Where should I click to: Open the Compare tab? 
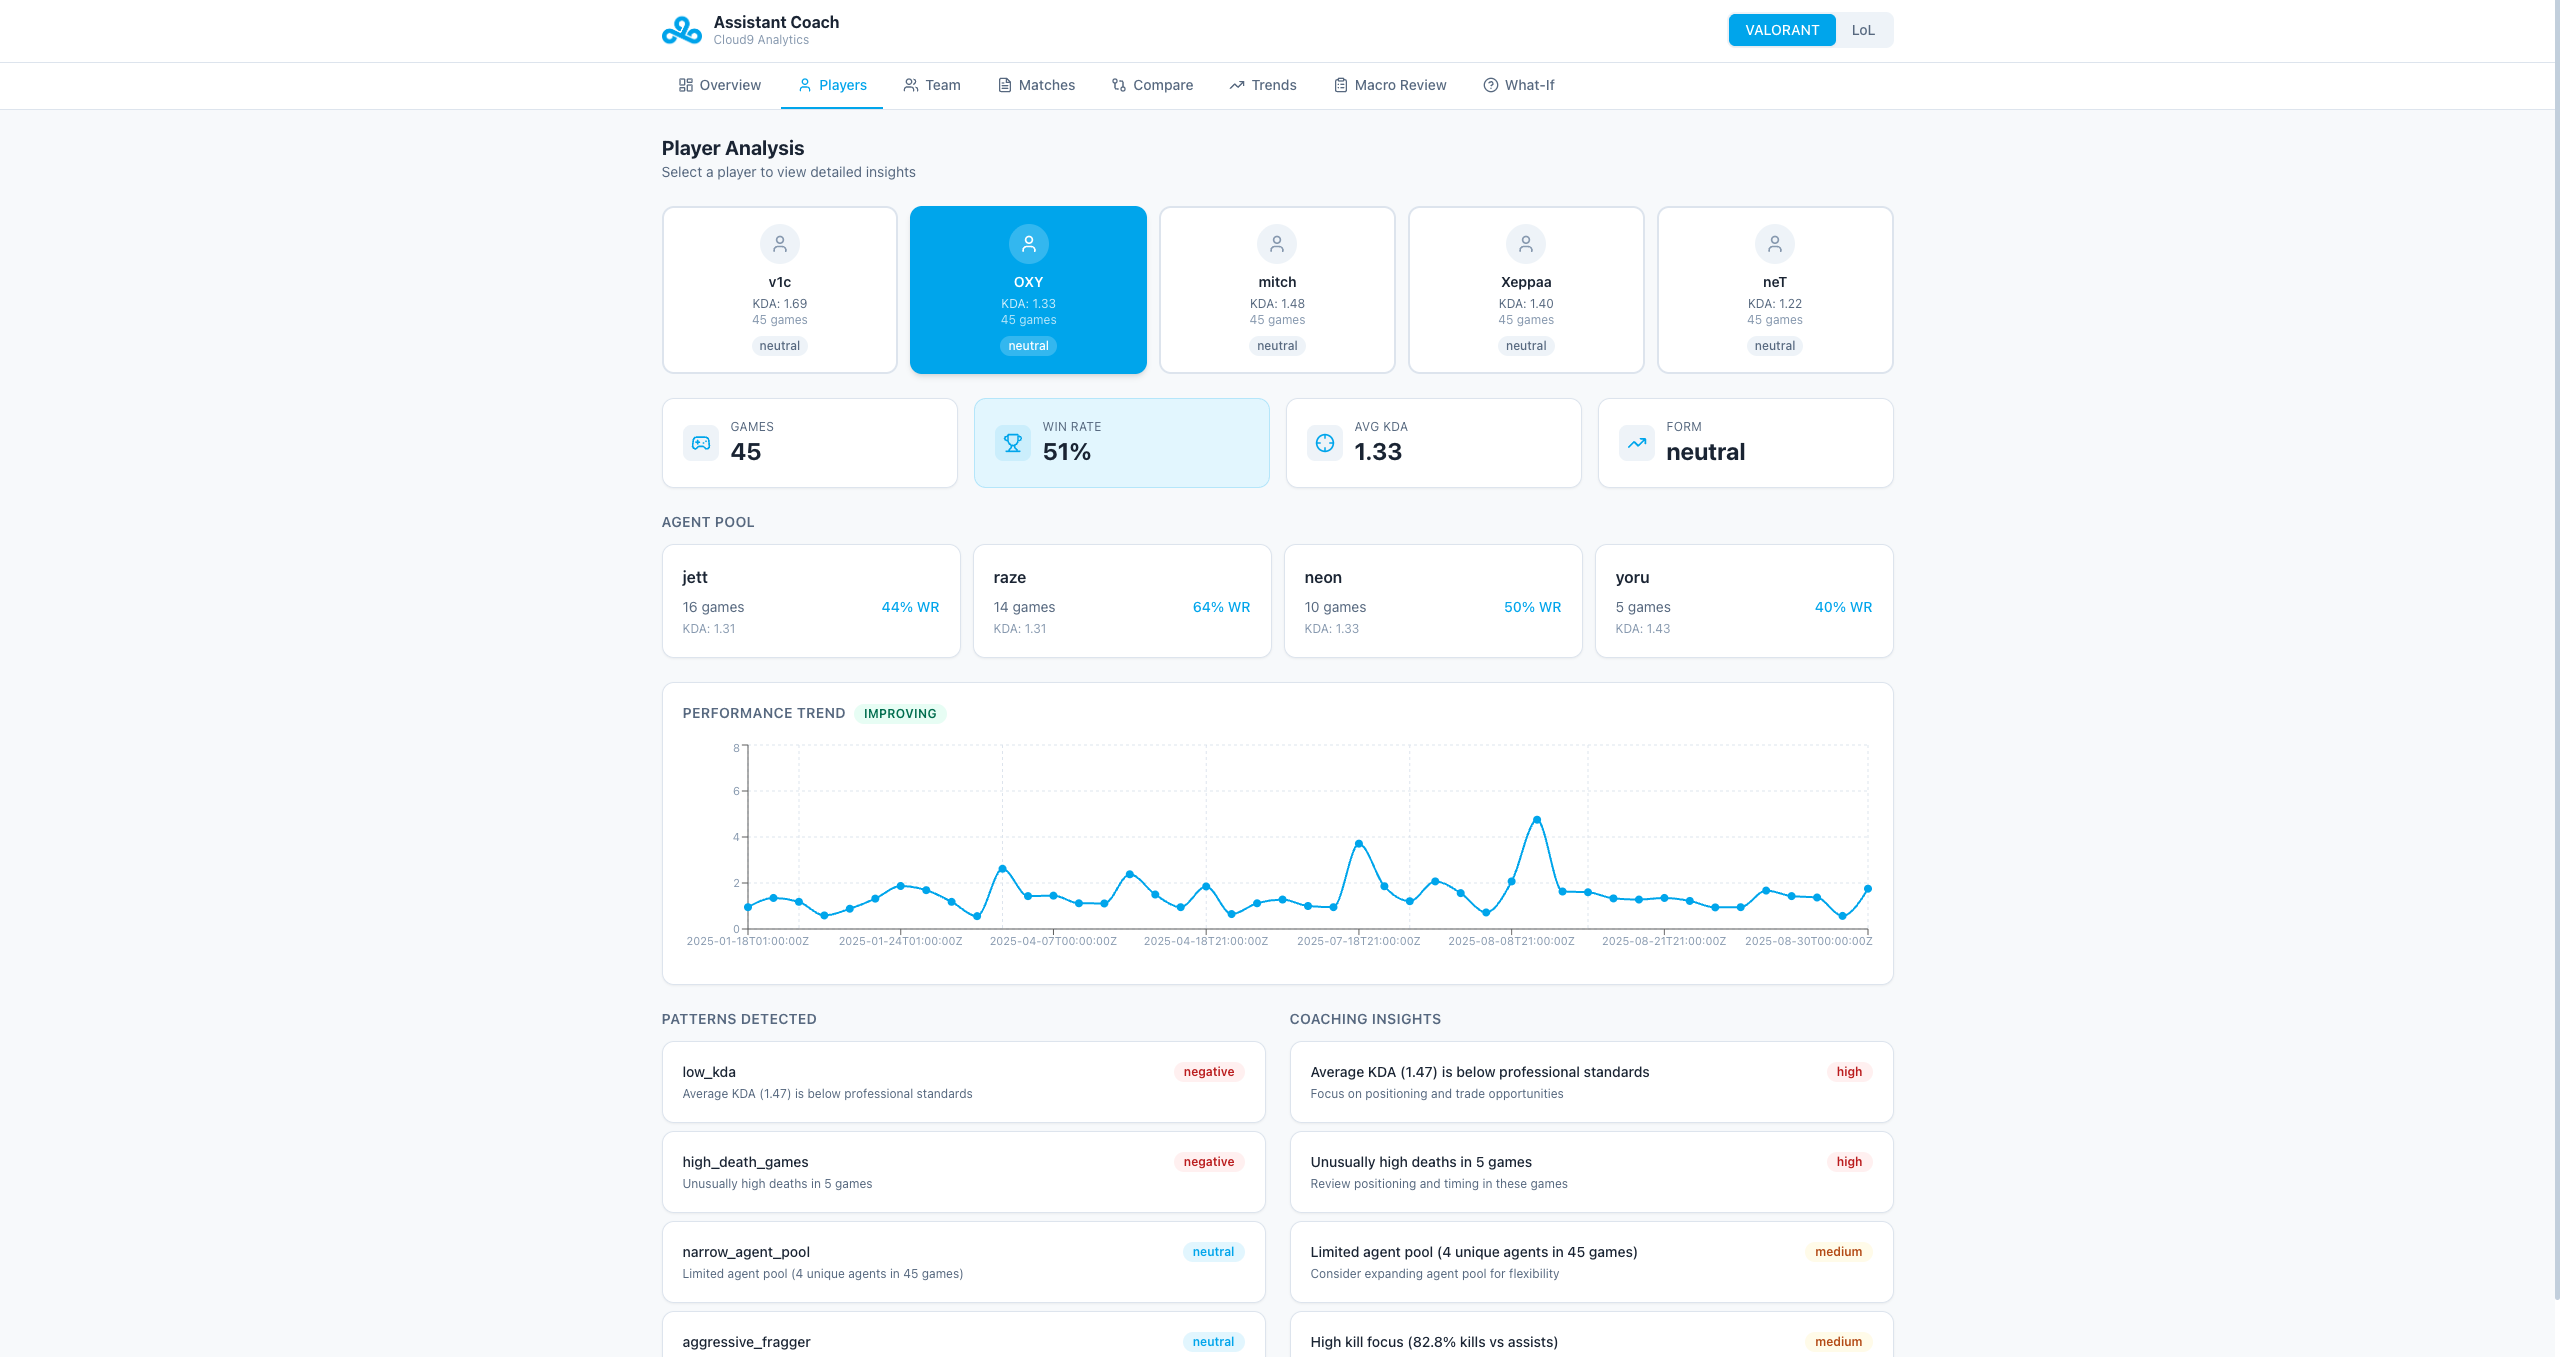coord(1152,85)
